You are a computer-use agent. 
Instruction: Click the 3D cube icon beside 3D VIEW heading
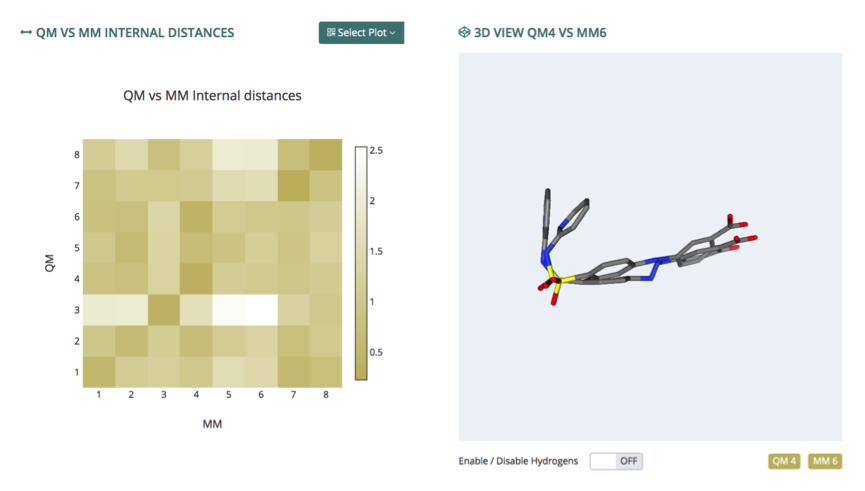point(464,33)
